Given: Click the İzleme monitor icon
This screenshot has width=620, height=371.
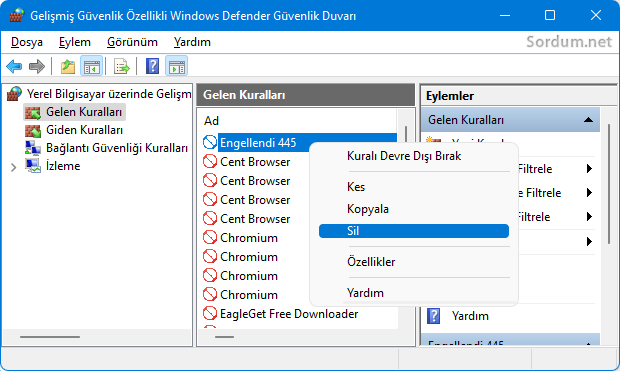Looking at the screenshot, I should click(33, 166).
